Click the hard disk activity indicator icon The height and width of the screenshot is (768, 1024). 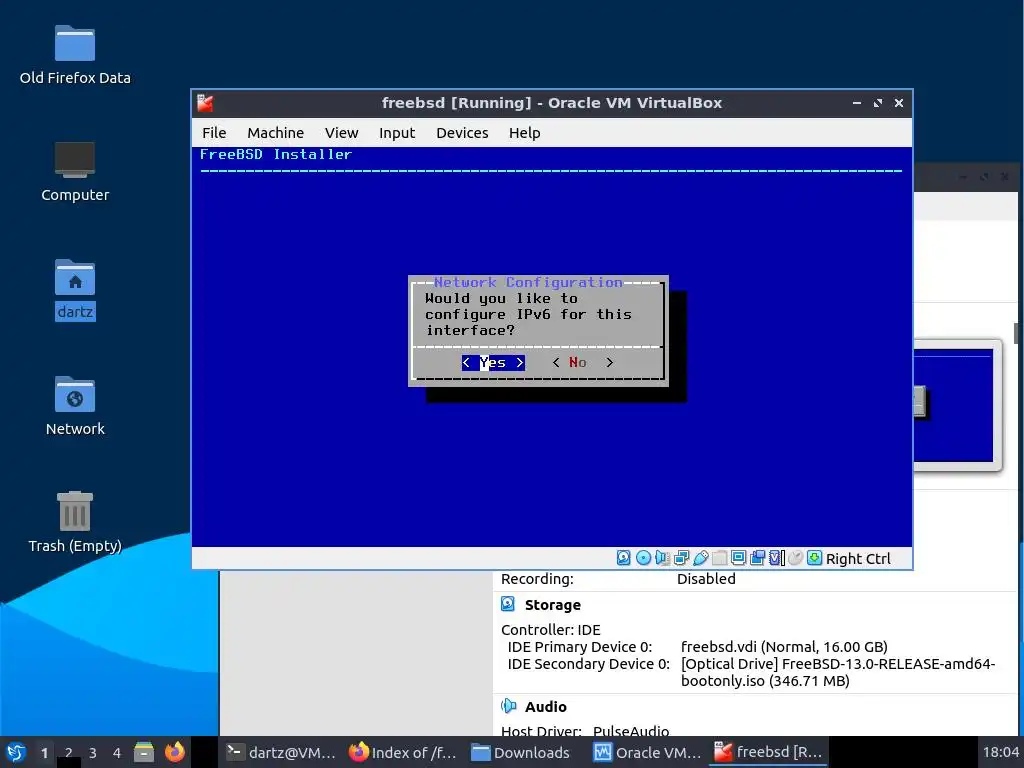coord(624,558)
